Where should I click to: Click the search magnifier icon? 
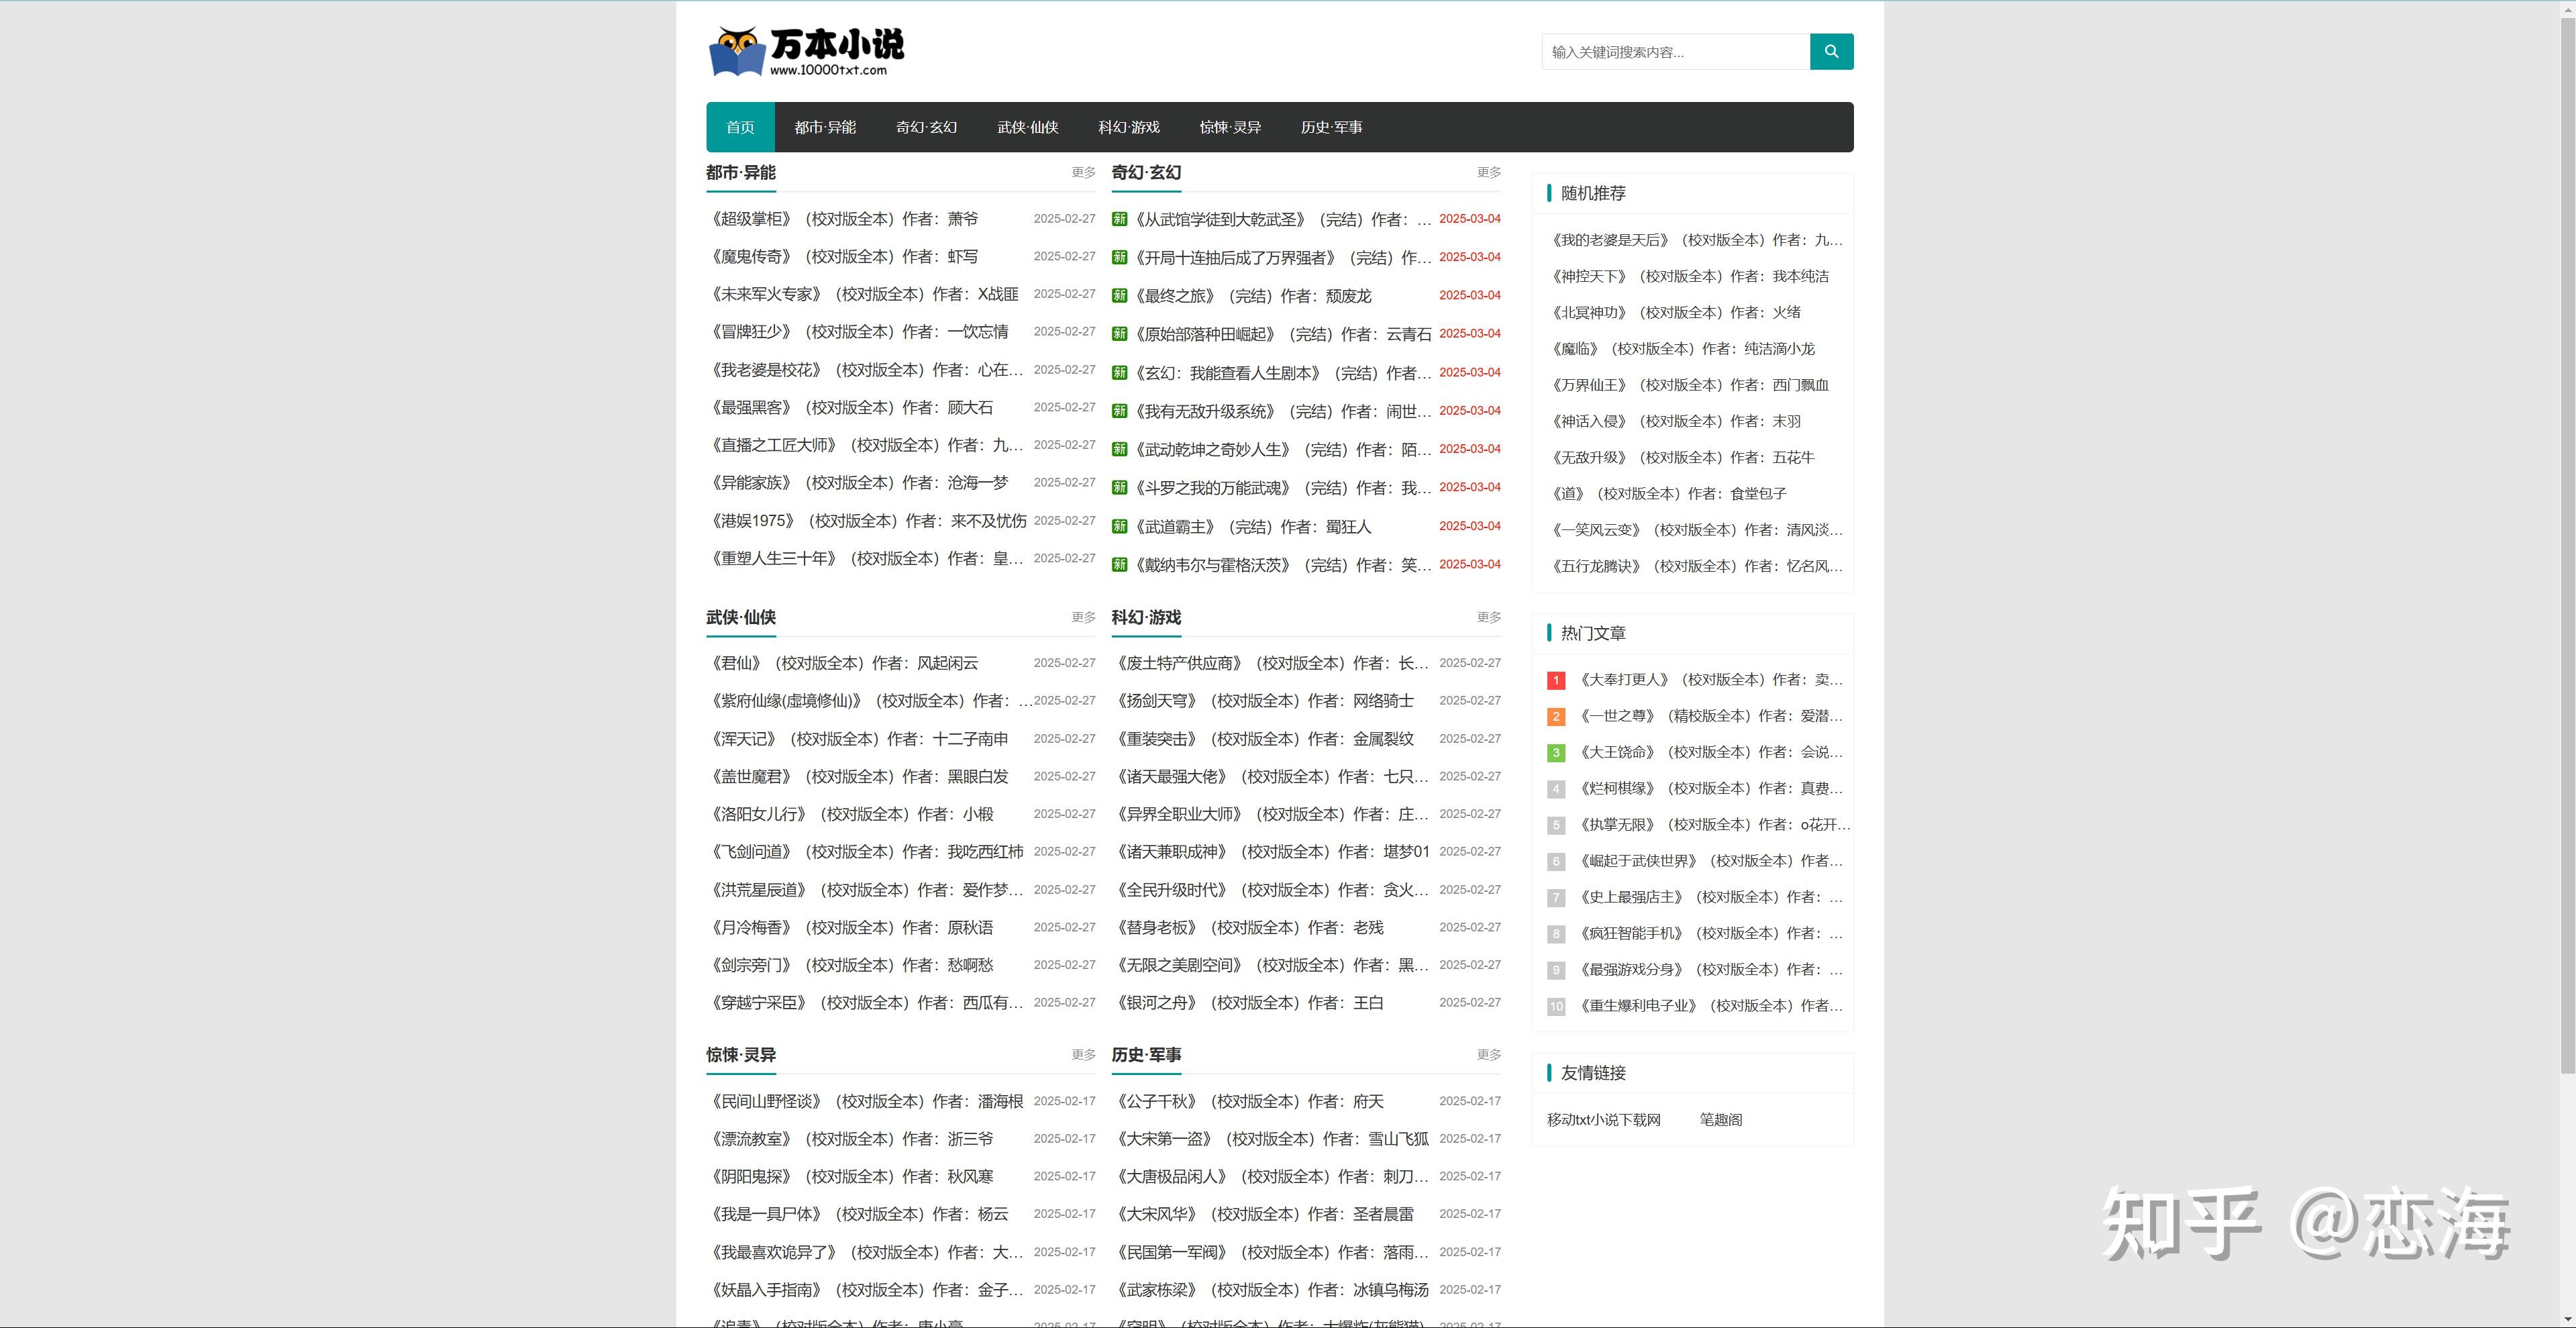click(x=1831, y=51)
